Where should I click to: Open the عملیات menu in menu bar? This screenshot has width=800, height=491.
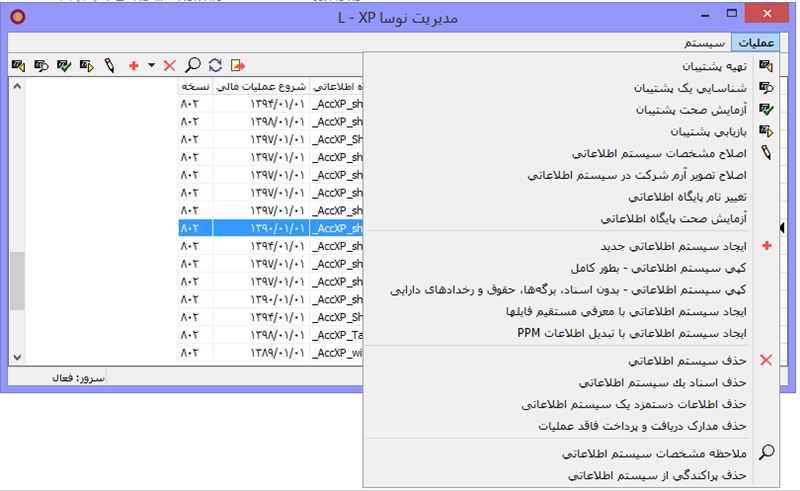click(754, 43)
